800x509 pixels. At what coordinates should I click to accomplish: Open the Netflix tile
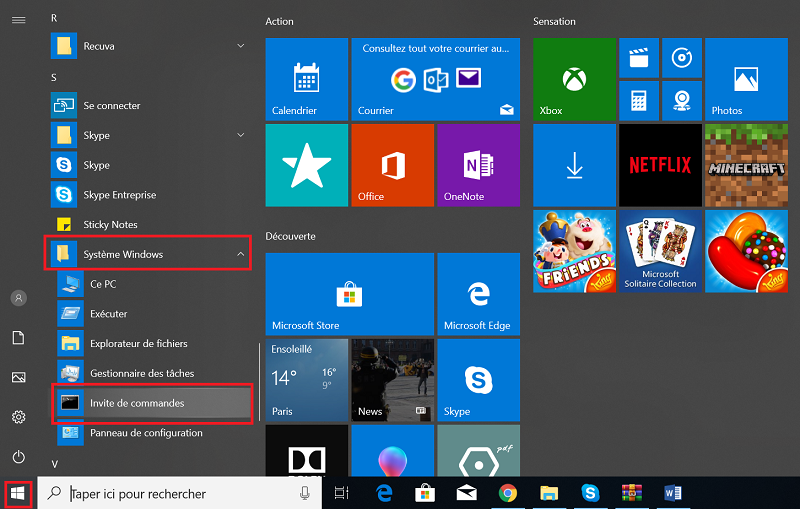click(x=660, y=165)
